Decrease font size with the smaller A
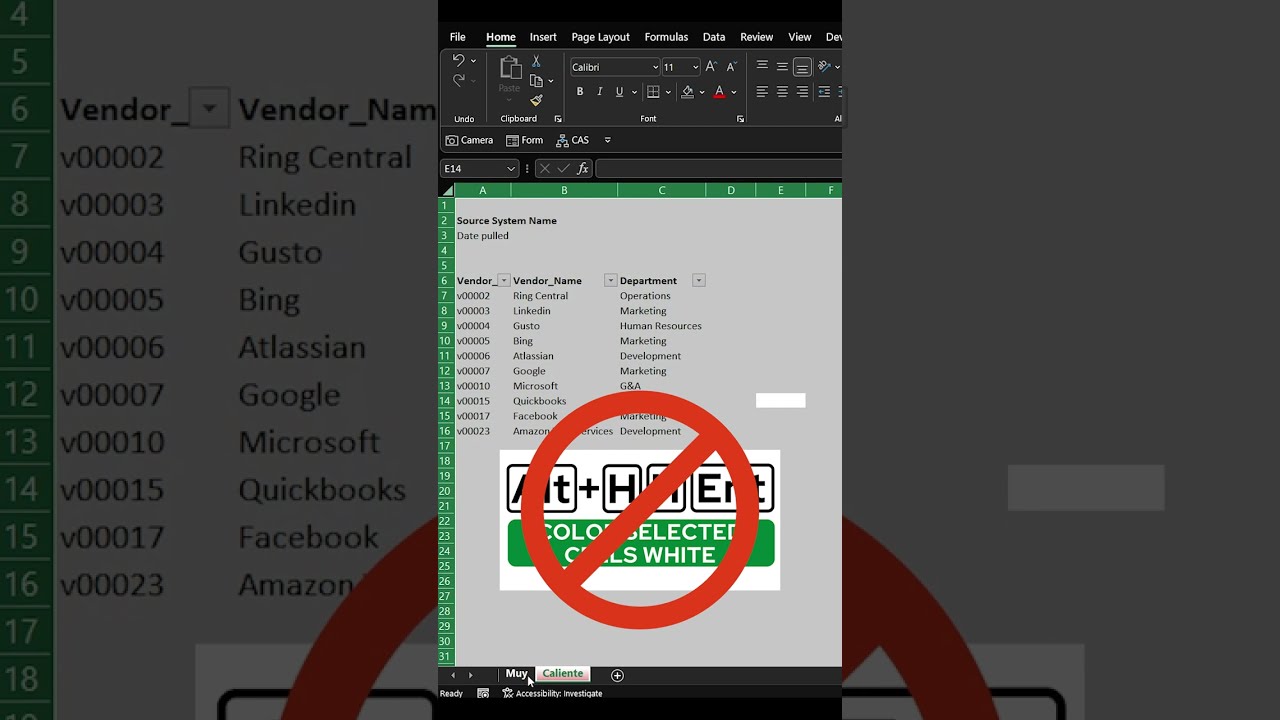The height and width of the screenshot is (720, 1280). [731, 67]
